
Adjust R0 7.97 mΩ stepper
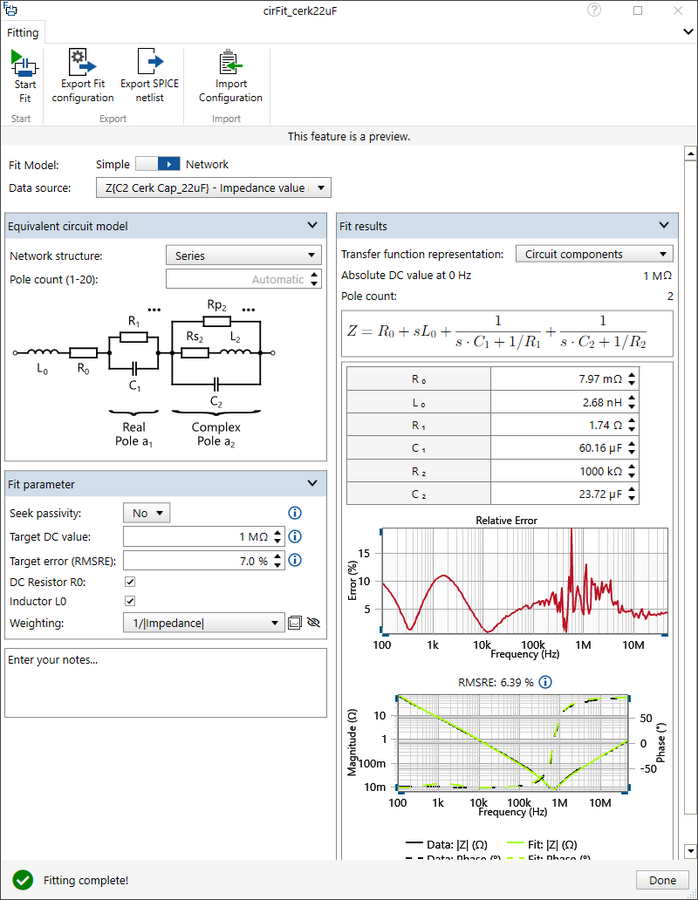point(632,379)
